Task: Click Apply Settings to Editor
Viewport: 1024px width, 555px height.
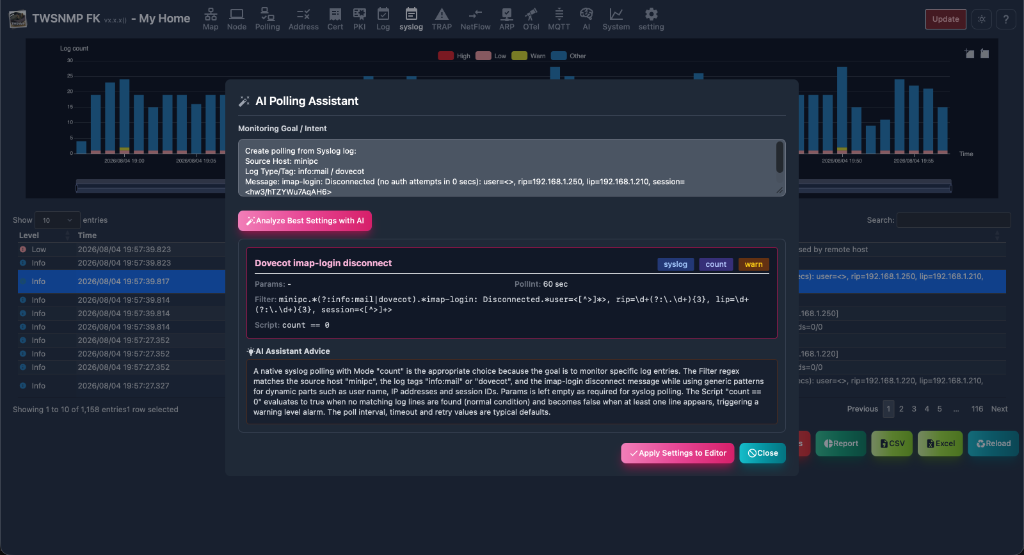Action: click(677, 453)
